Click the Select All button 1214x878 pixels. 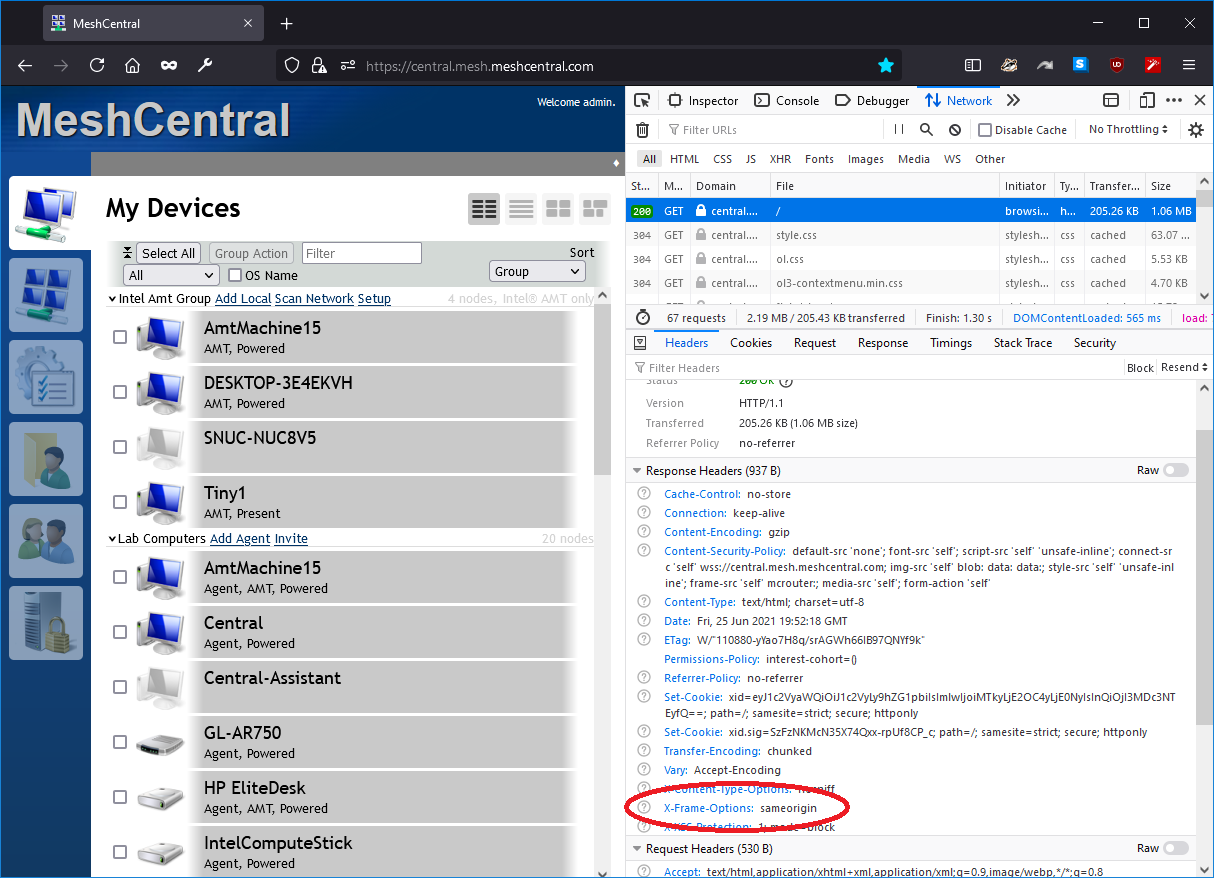[169, 253]
